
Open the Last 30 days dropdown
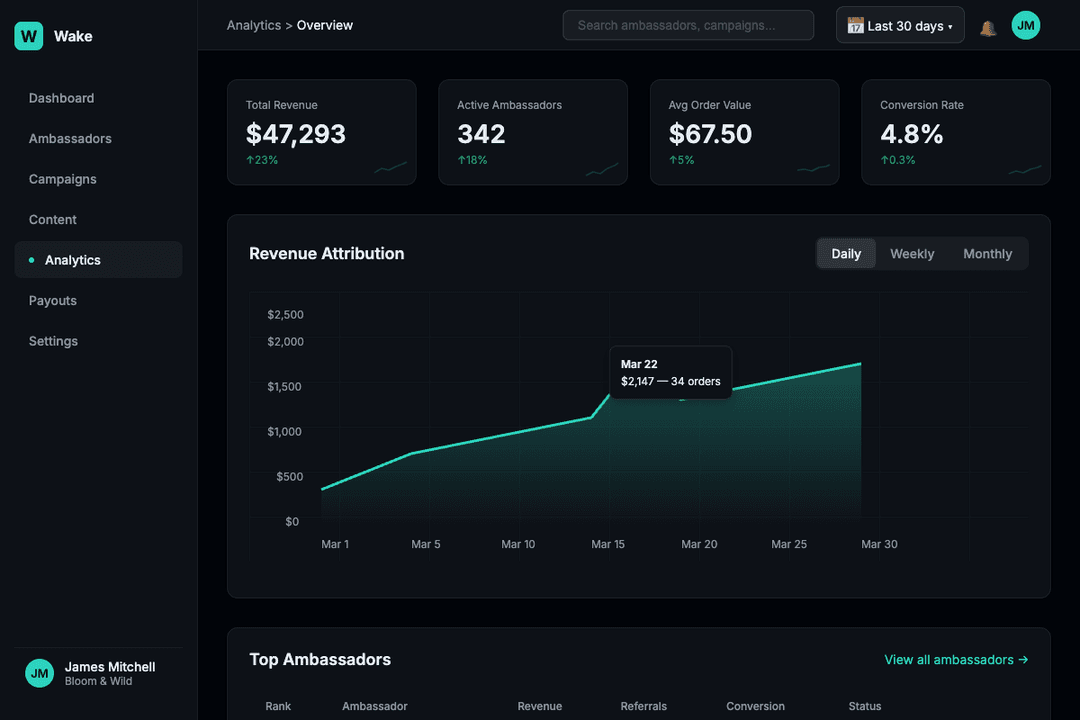click(x=899, y=25)
